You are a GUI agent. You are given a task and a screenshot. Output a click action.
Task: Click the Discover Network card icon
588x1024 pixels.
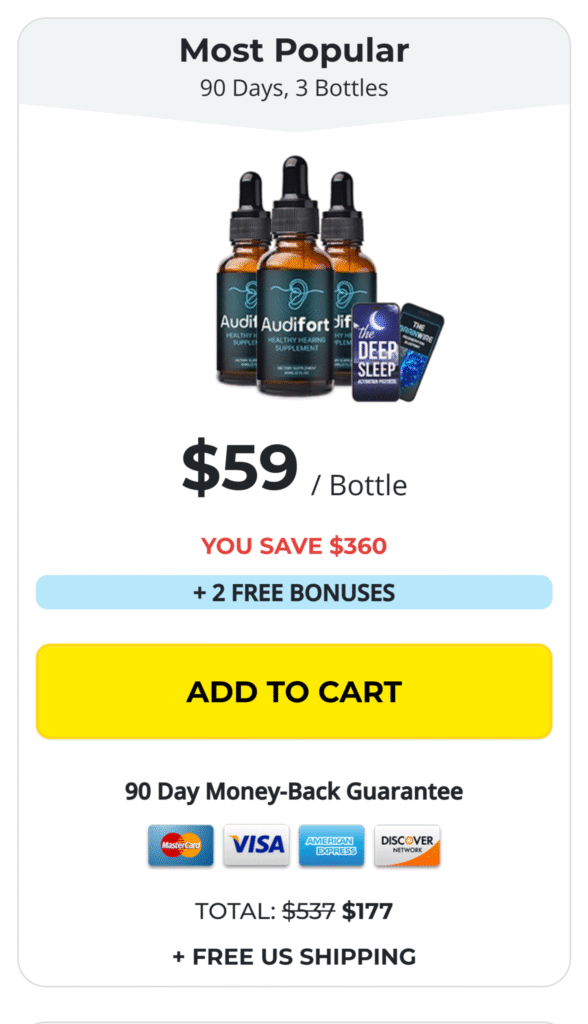(407, 845)
